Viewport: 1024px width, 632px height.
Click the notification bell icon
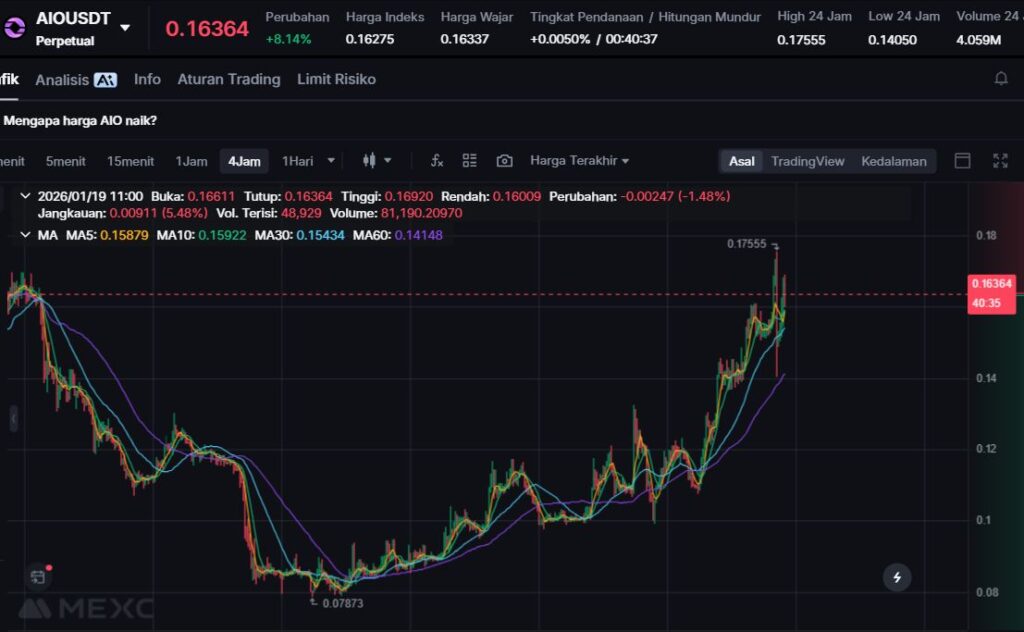coord(1001,79)
